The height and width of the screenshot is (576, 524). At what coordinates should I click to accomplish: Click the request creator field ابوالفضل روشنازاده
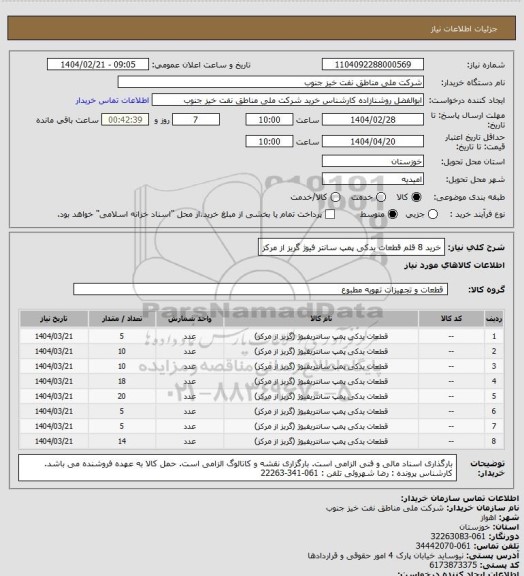coord(288,100)
